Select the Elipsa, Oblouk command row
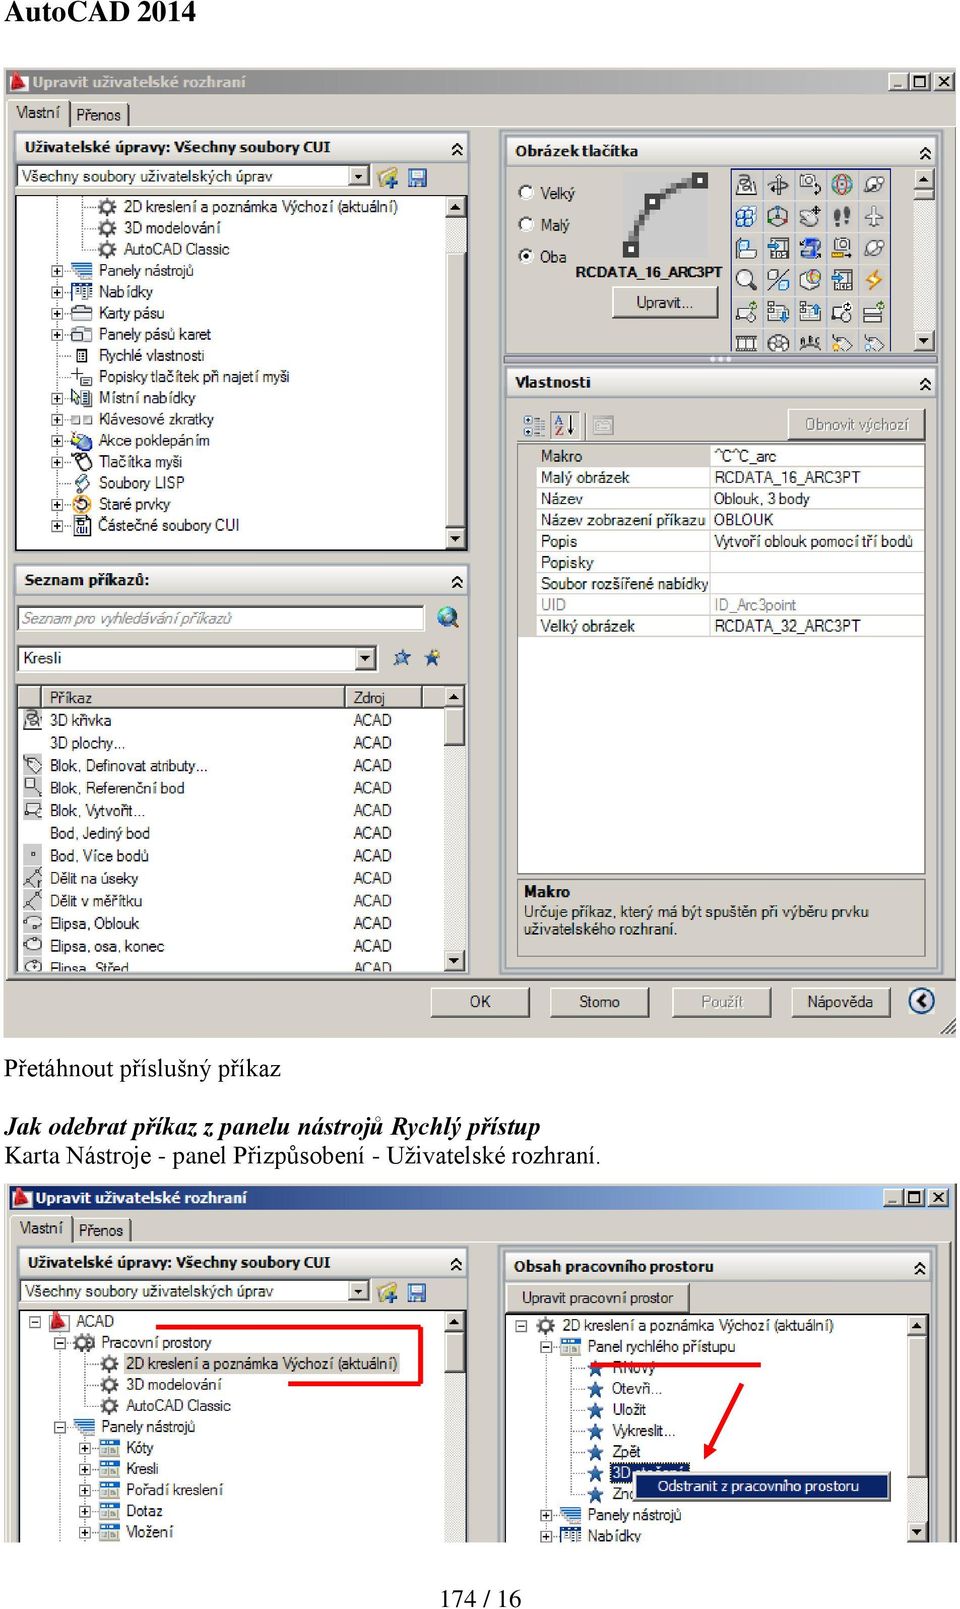 232,923
